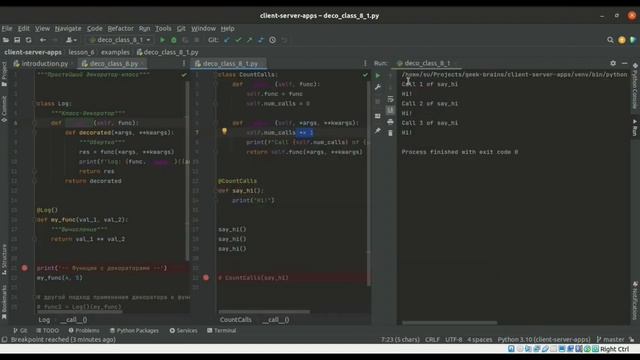Open the user account dropdown in toolbar
Image resolution: width=640 pixels, height=360 pixels.
point(71,40)
